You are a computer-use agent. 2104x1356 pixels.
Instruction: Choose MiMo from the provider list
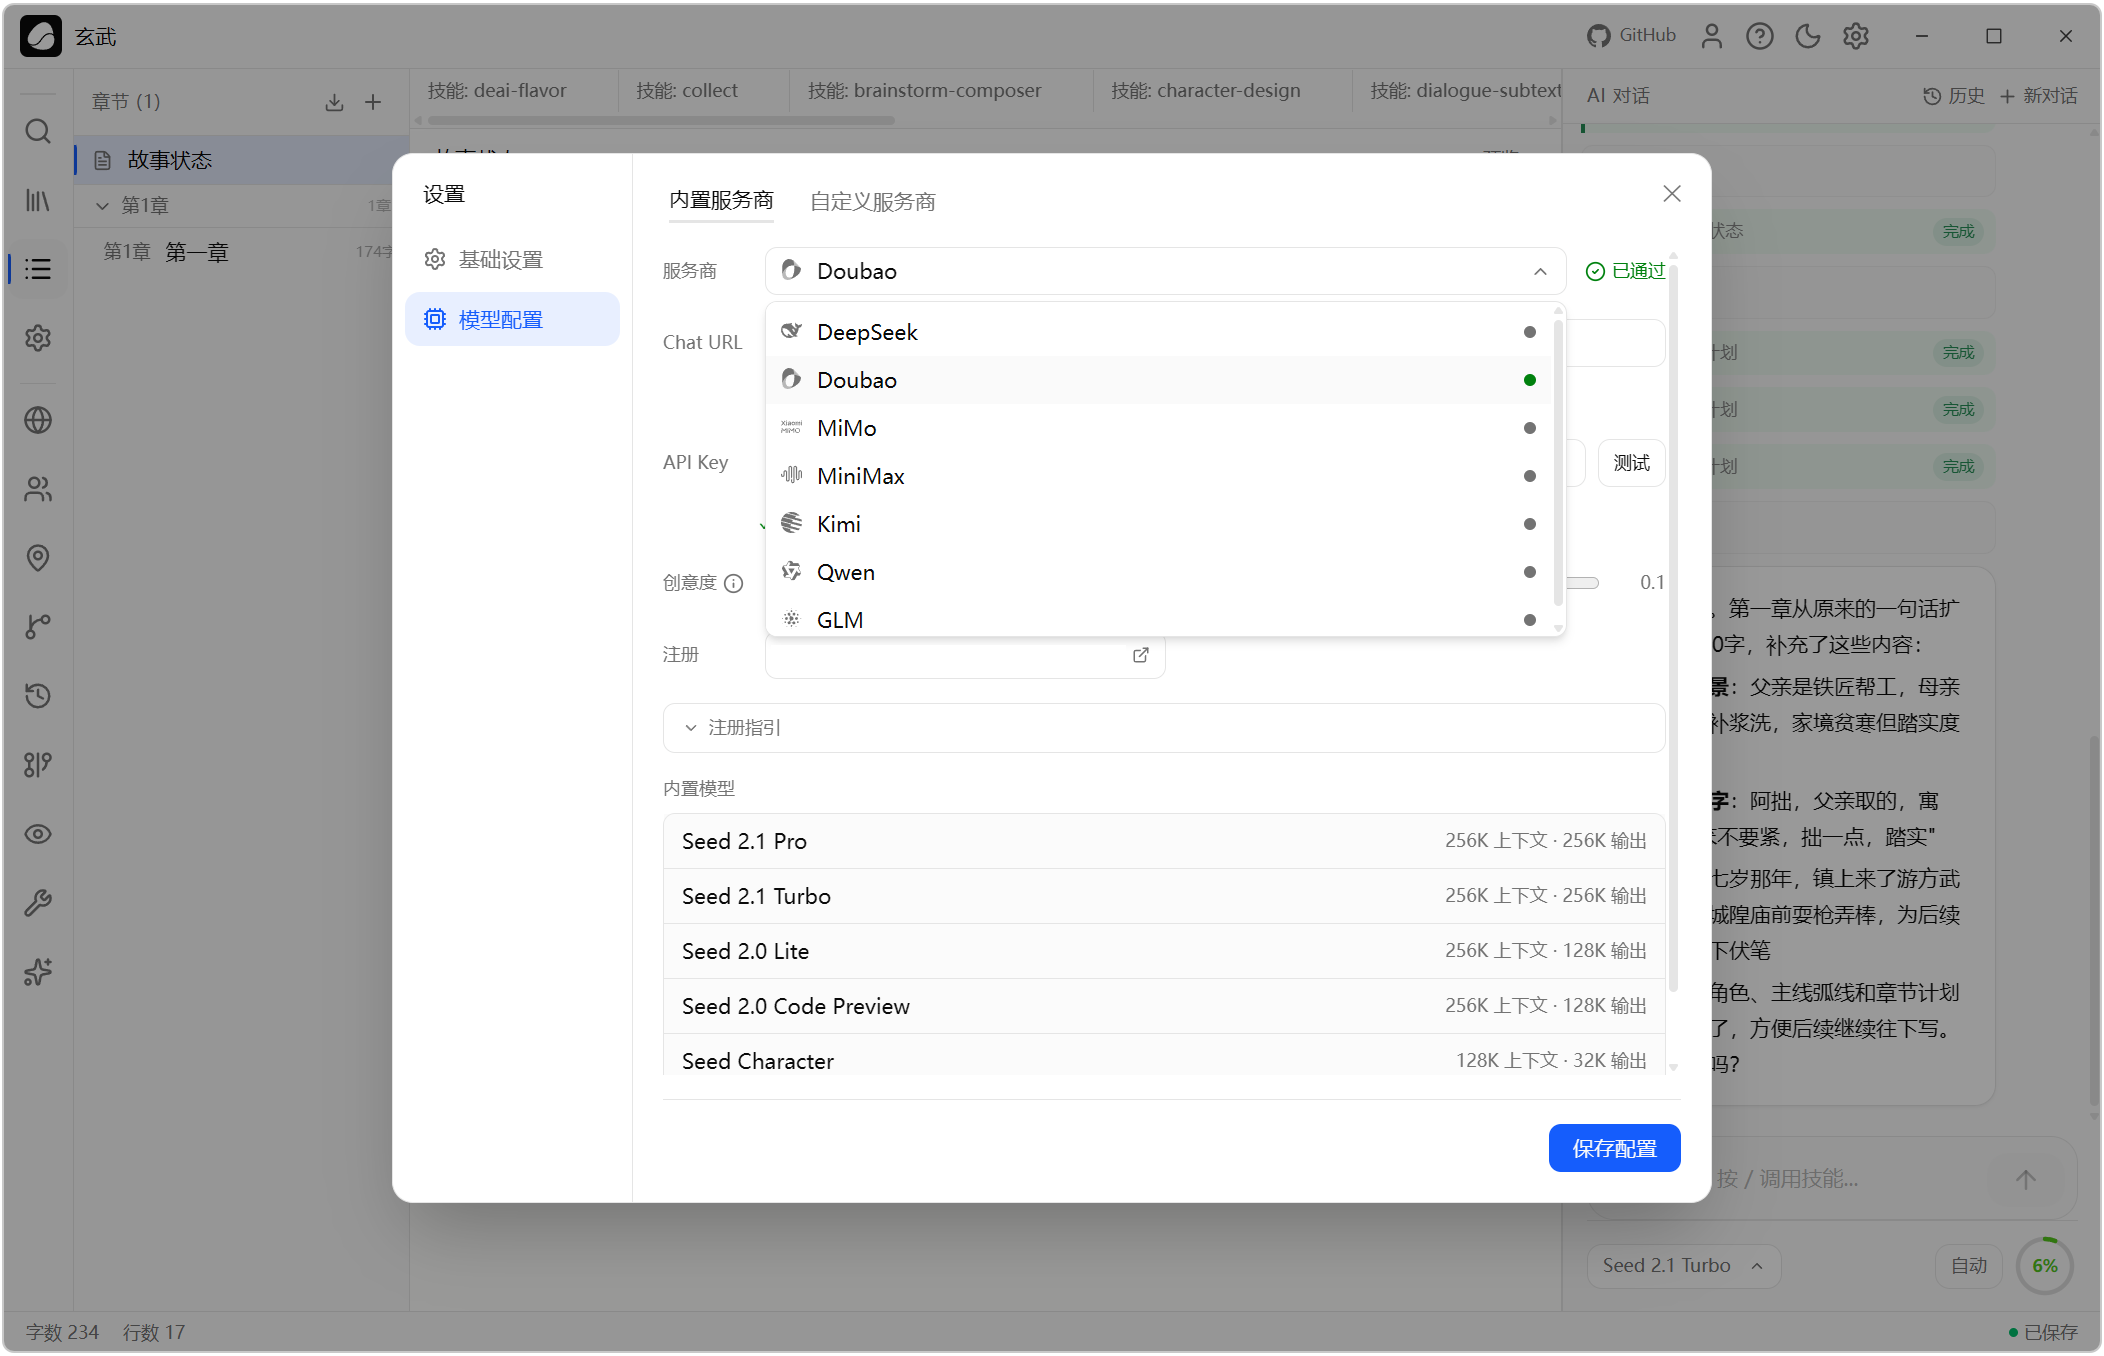point(1158,428)
